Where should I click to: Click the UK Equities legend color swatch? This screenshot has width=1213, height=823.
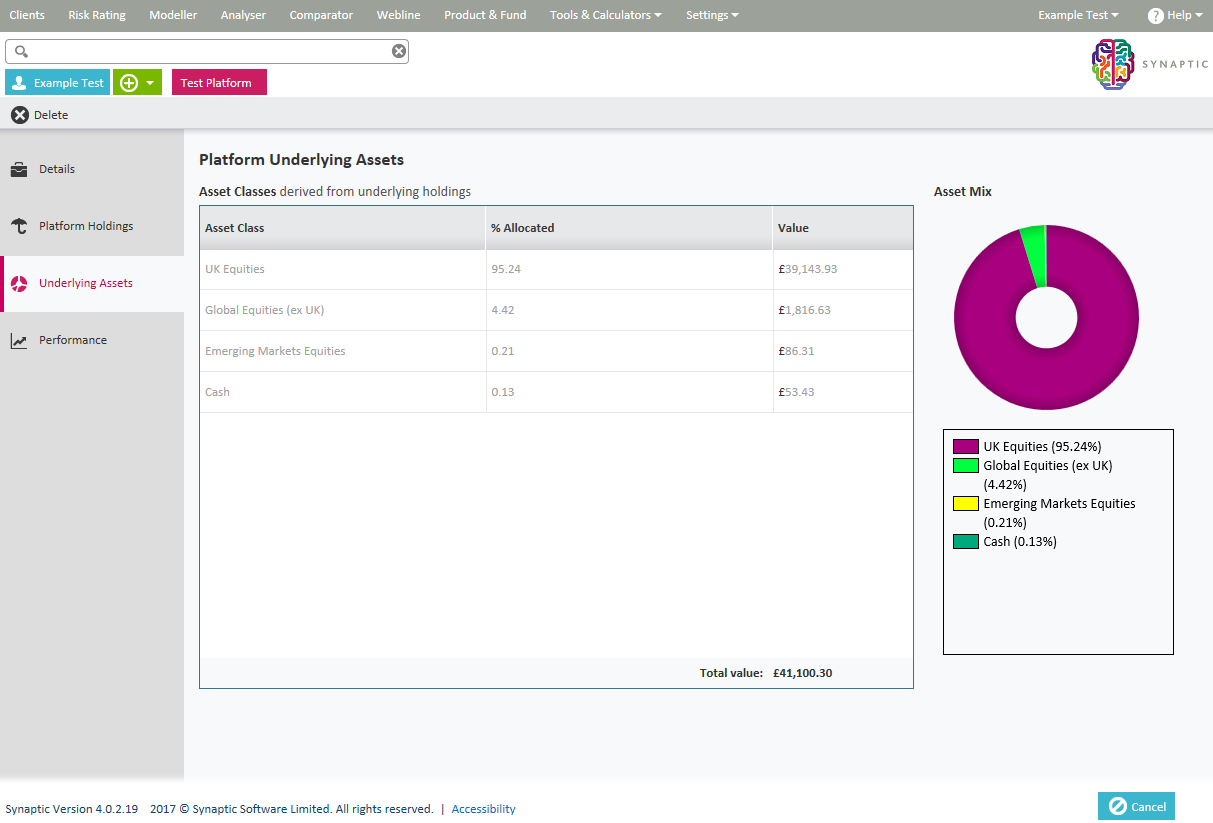pos(965,447)
